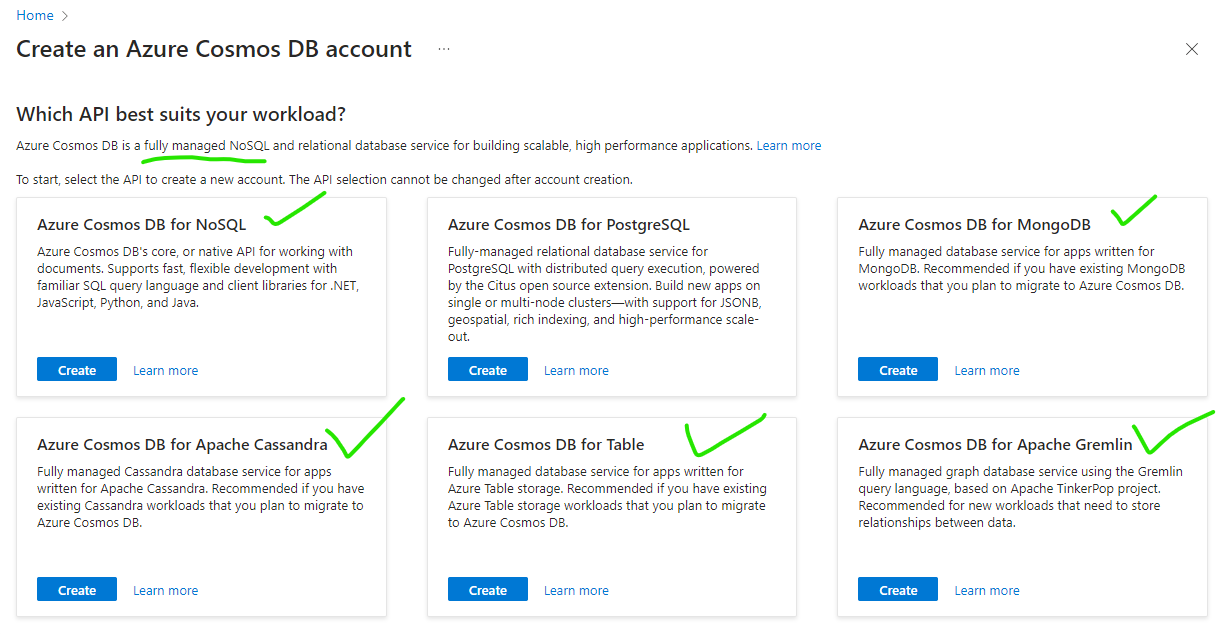Viewport: 1223px width, 634px height.
Task: Close the Create Cosmos DB account pane
Action: click(1191, 49)
